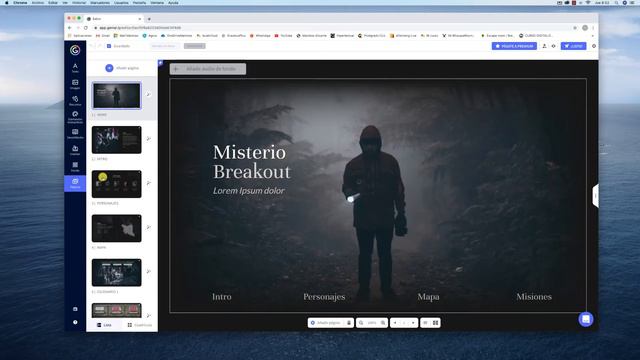This screenshot has height=360, width=640.
Task: Click the Añadir página plus button
Action: [109, 68]
